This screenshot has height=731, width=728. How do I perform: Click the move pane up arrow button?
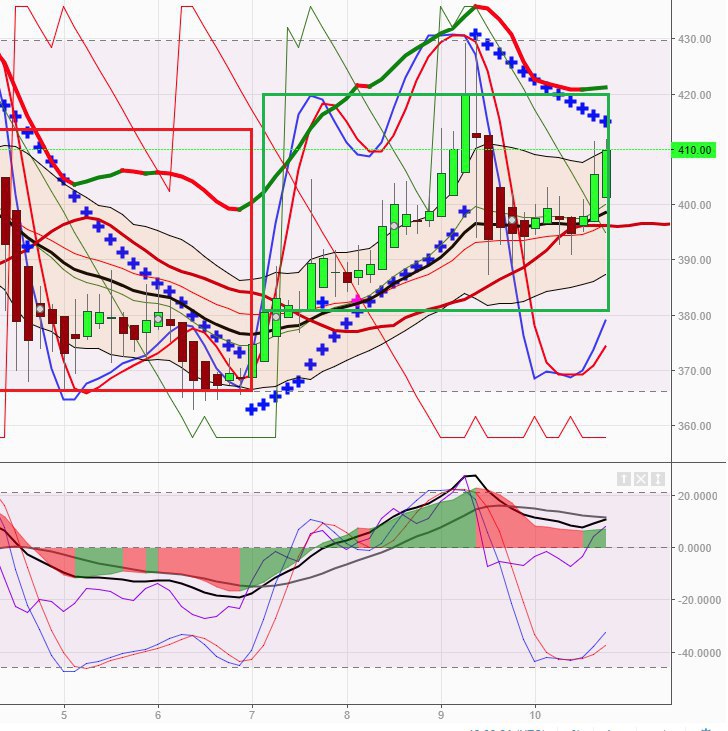(x=624, y=479)
